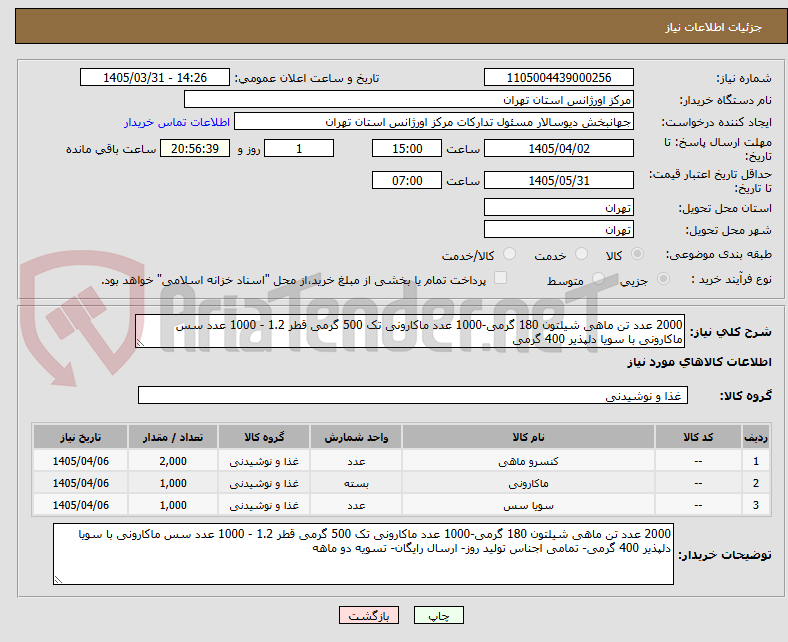Click the need number field 1105004439000256
Viewport: 788px width, 642px height.
click(x=559, y=77)
